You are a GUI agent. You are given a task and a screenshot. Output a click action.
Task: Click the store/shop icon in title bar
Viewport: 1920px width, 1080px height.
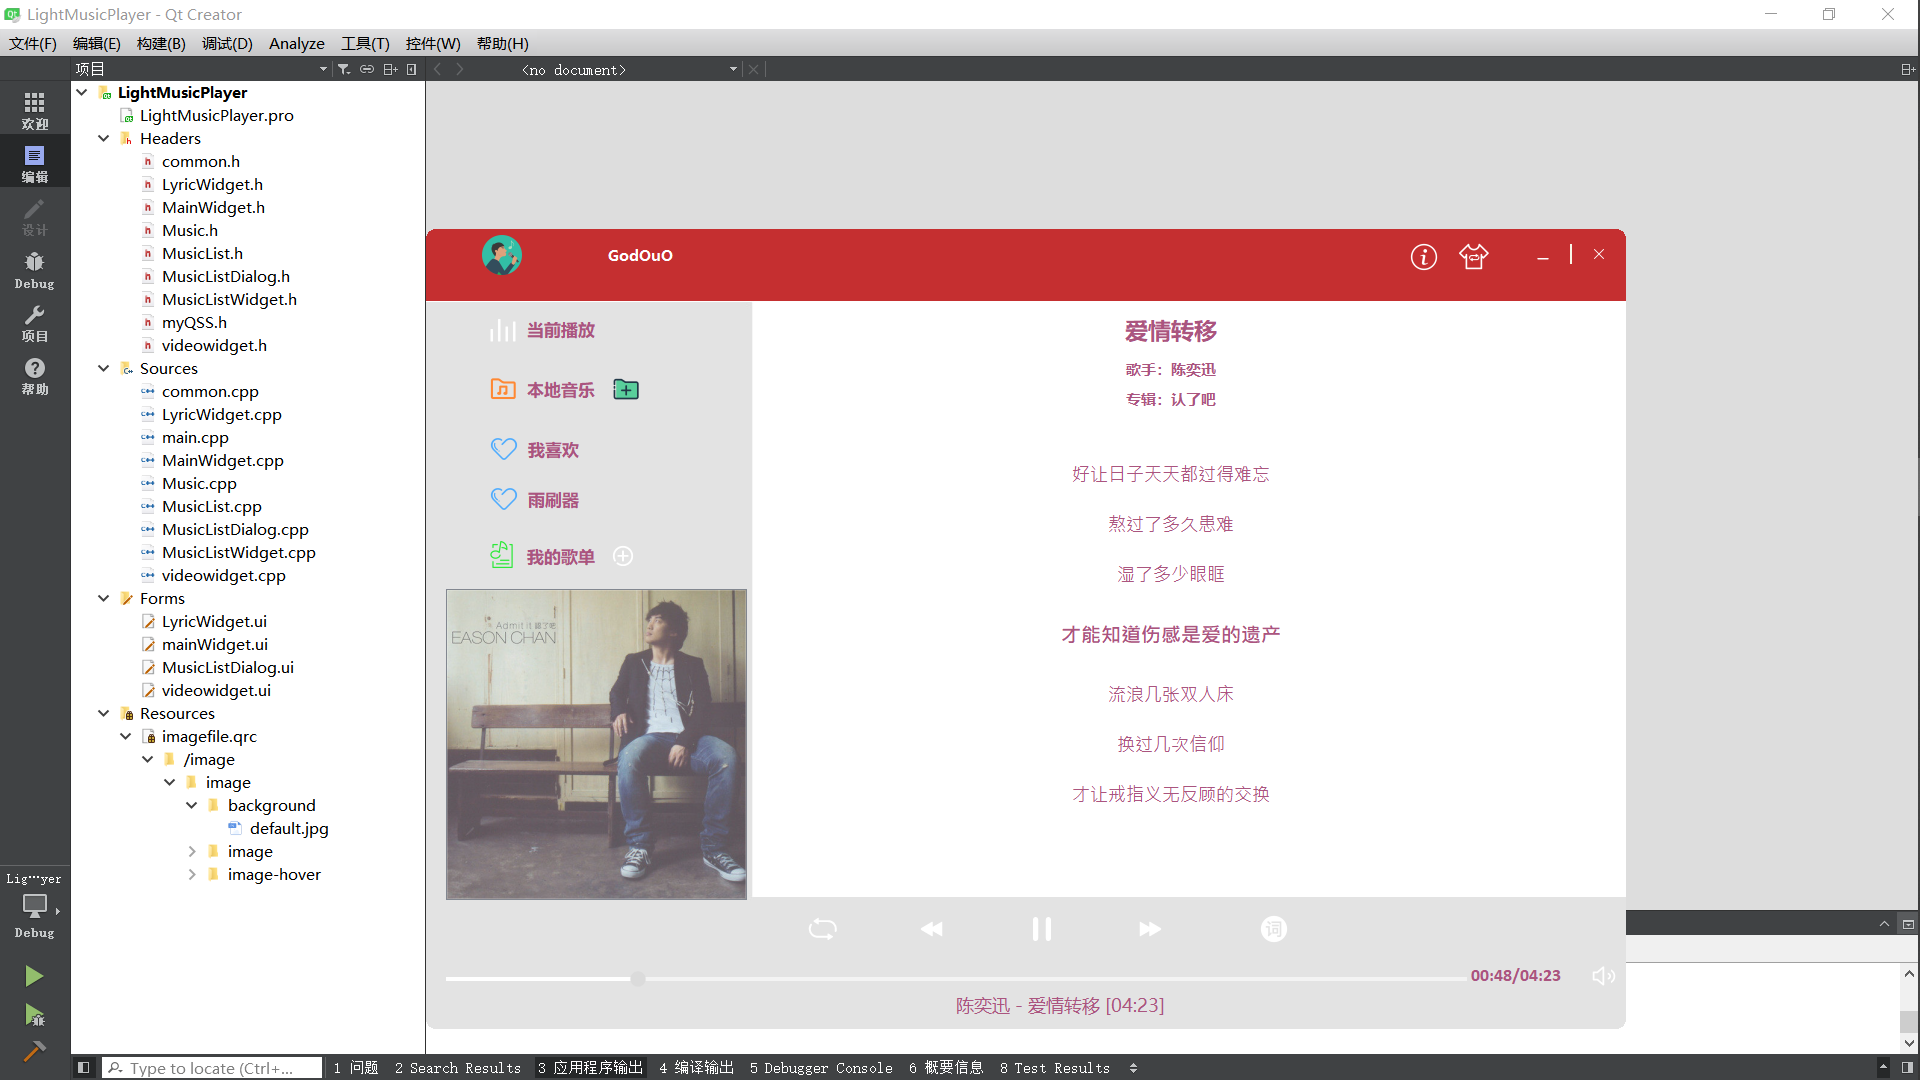1474,256
